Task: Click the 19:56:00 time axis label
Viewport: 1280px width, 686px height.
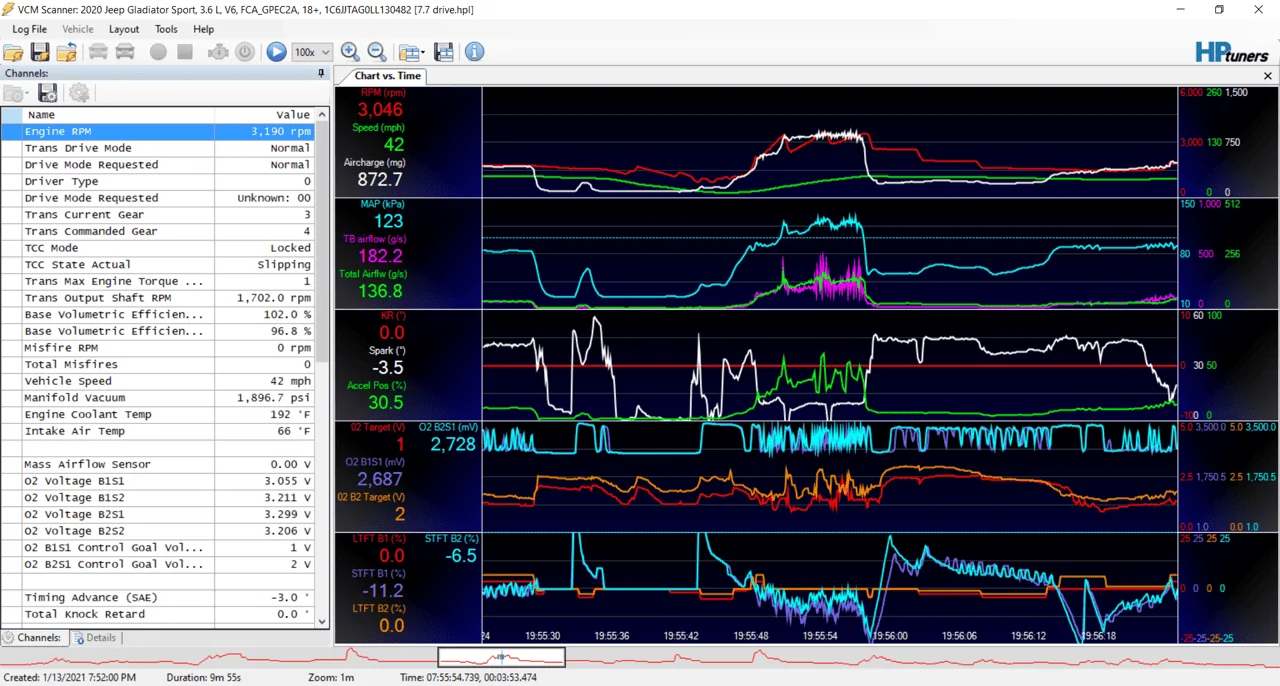Action: [x=888, y=636]
